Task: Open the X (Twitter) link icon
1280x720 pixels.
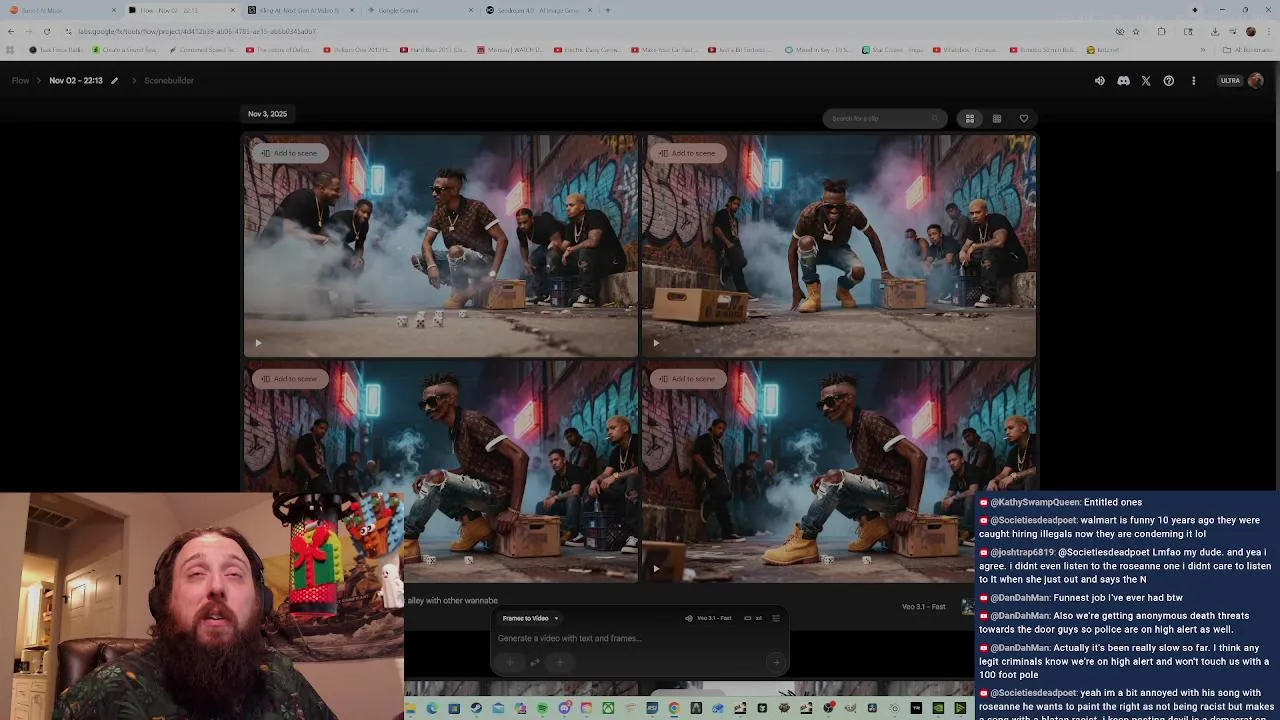Action: coord(1146,81)
